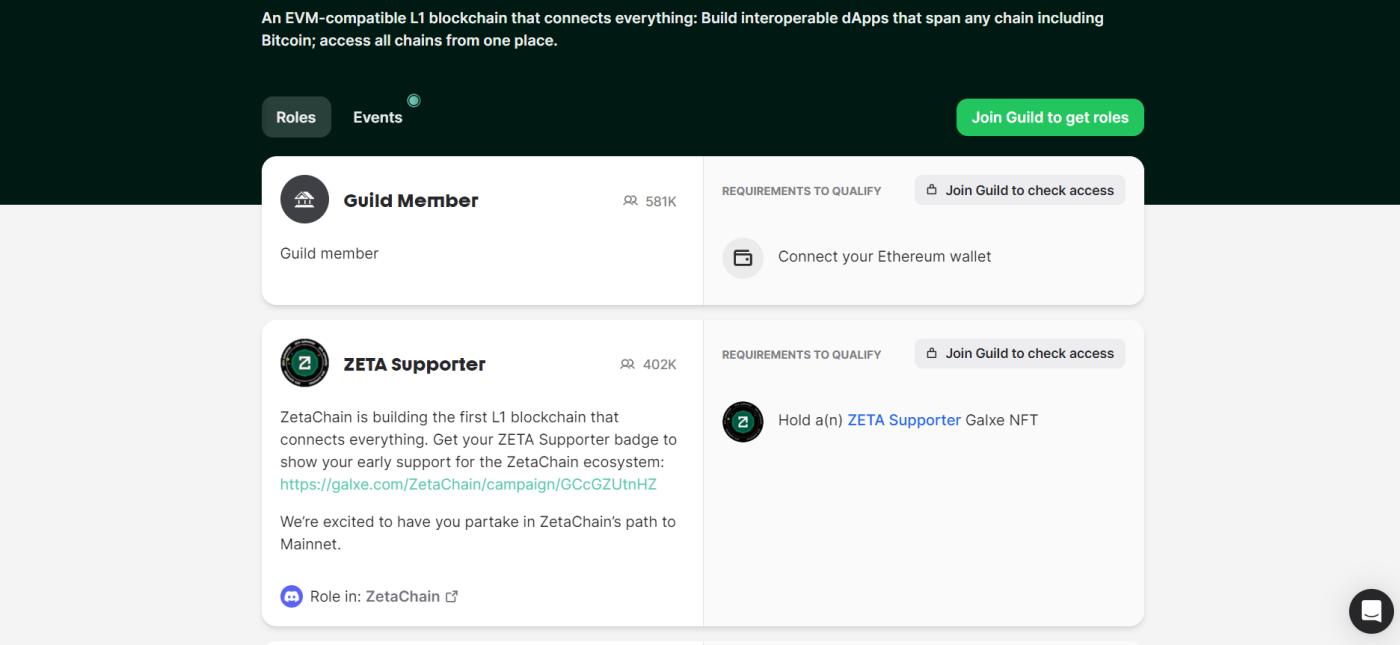The width and height of the screenshot is (1400, 645).
Task: Click the ZETA Supporter role heading
Action: click(x=414, y=364)
